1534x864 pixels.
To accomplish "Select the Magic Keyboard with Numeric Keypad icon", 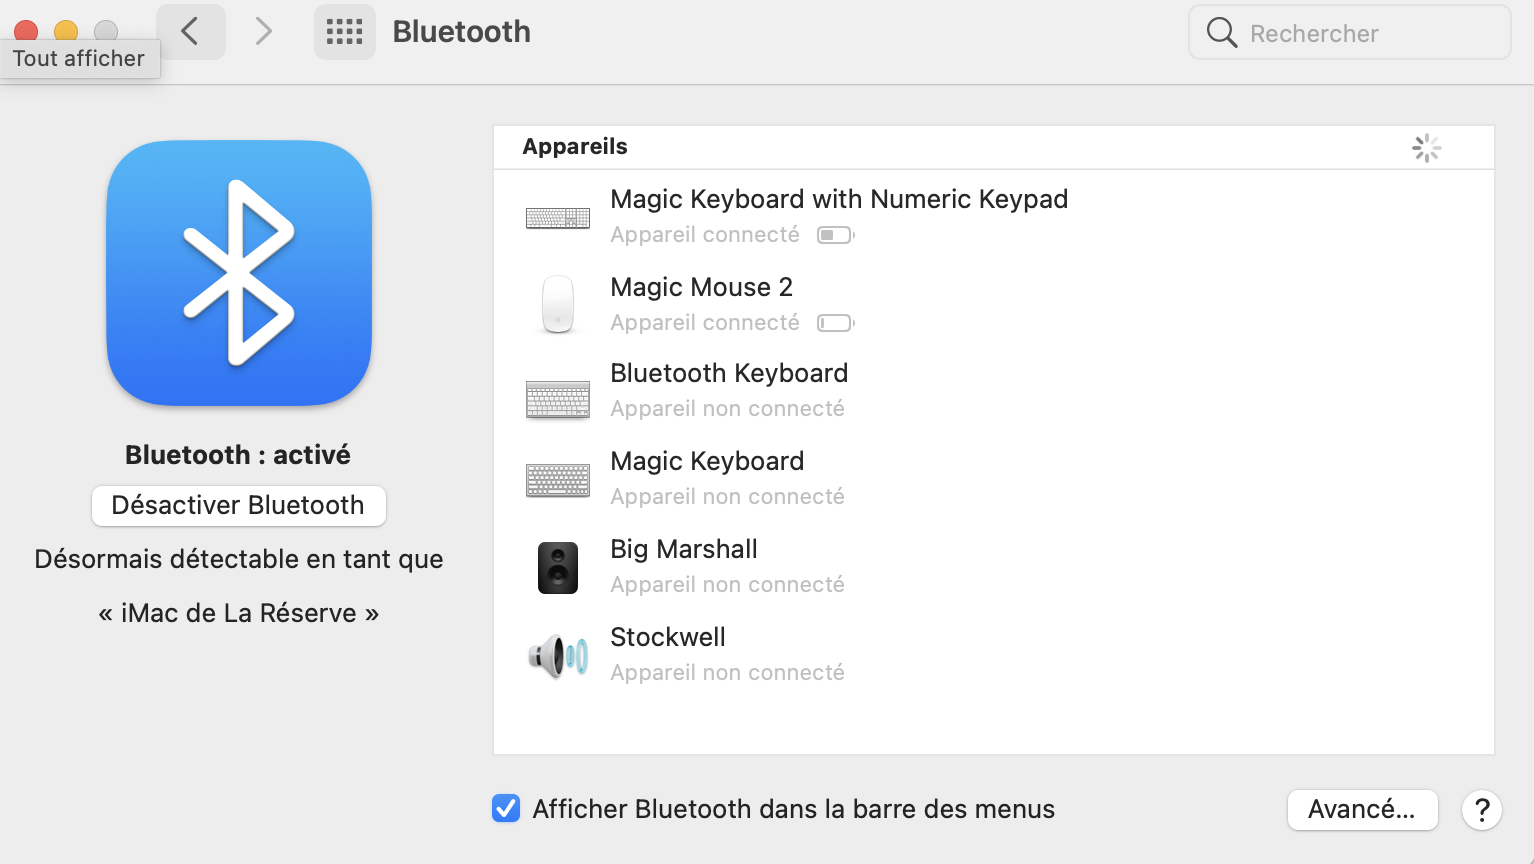I will pos(558,217).
